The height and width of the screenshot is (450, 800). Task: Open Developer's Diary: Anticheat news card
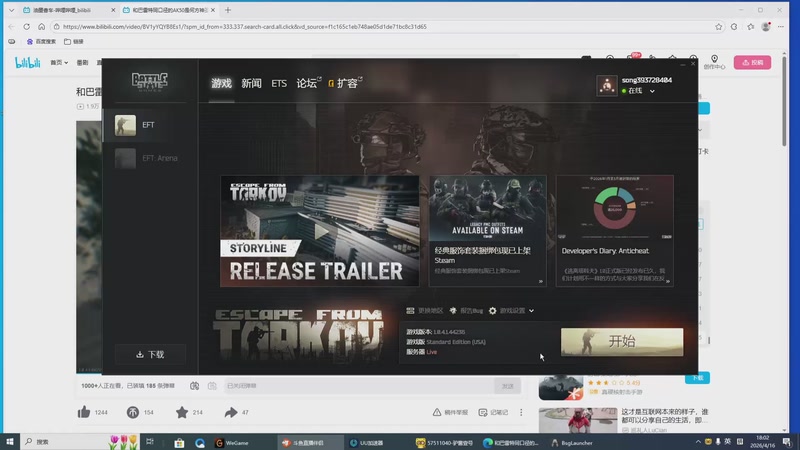[614, 231]
